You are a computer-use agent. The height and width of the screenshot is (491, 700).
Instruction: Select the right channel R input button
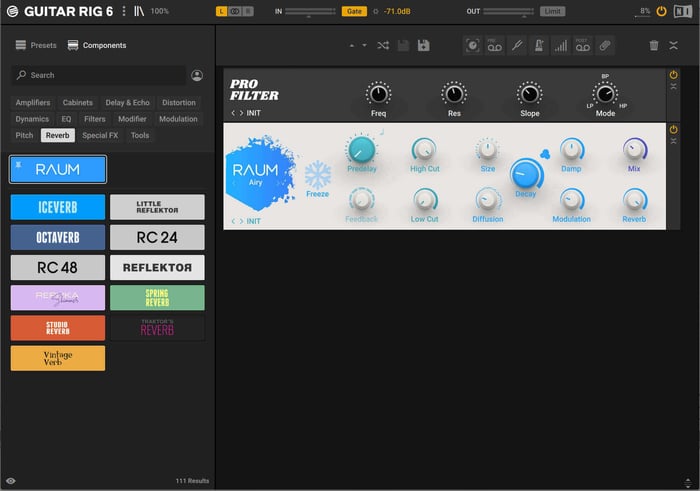pos(248,11)
